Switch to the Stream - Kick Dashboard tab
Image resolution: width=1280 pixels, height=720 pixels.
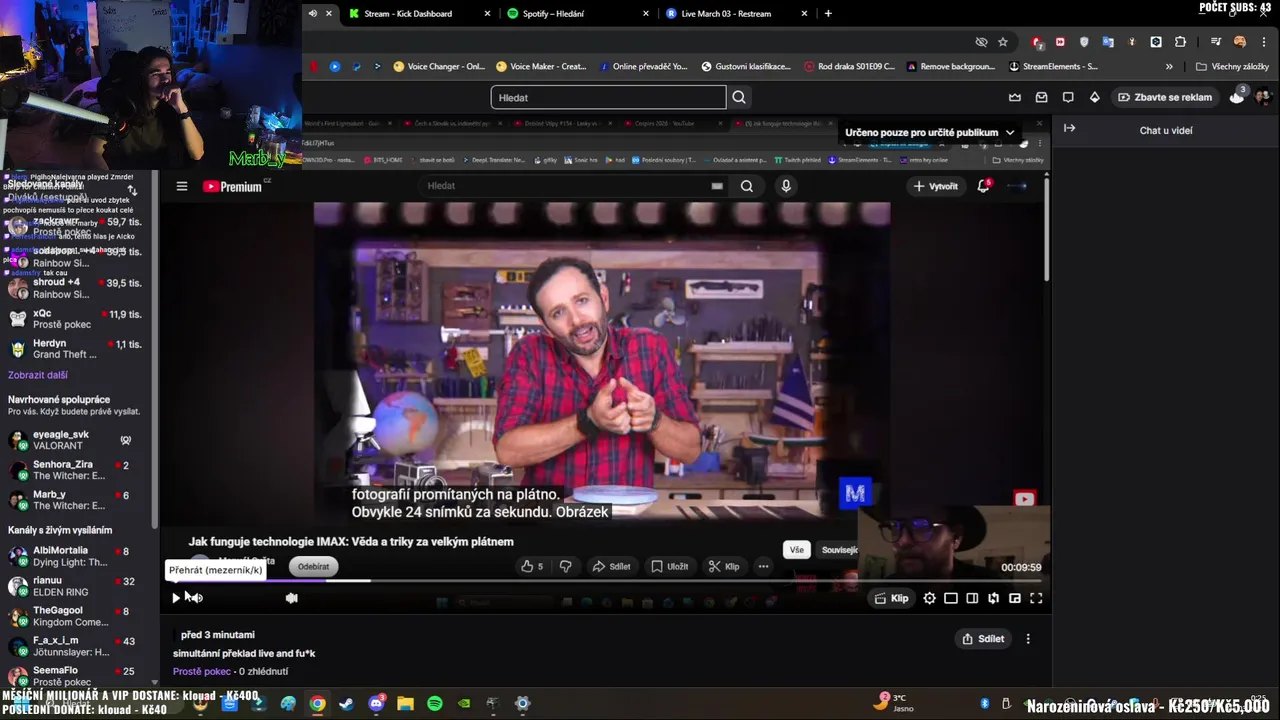point(408,14)
